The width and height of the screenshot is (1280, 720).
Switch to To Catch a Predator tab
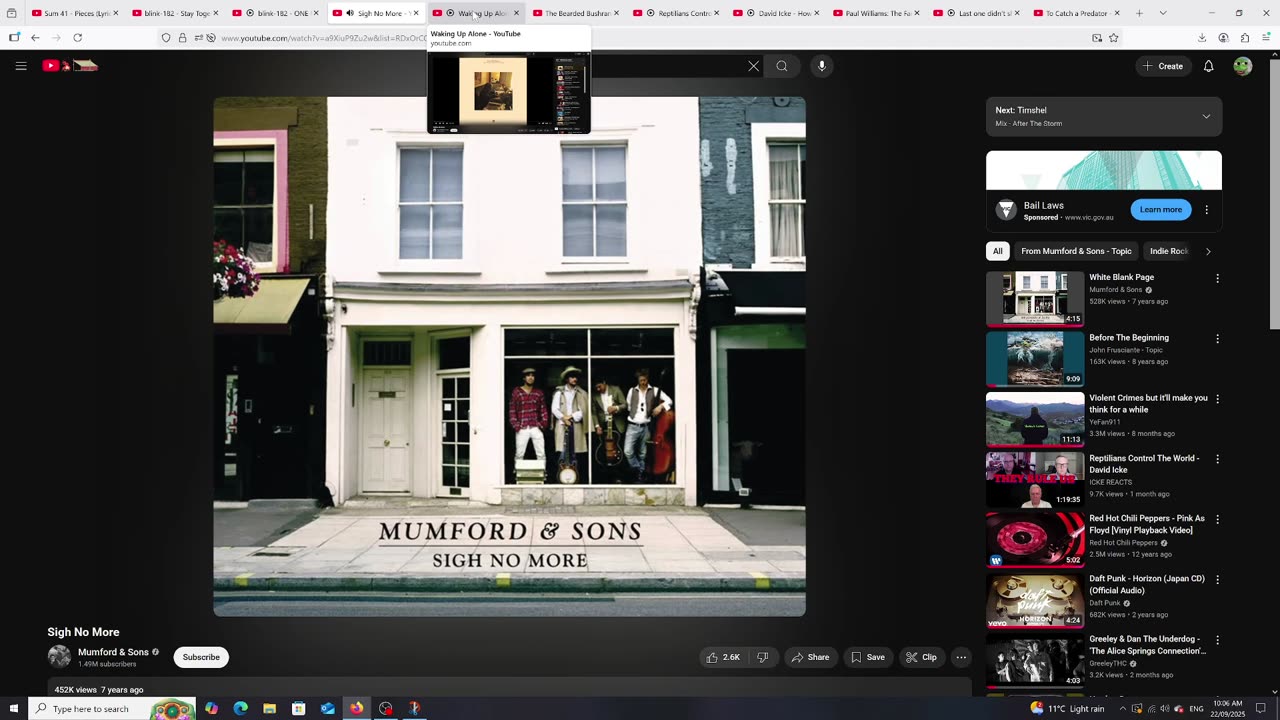[x=1076, y=13]
